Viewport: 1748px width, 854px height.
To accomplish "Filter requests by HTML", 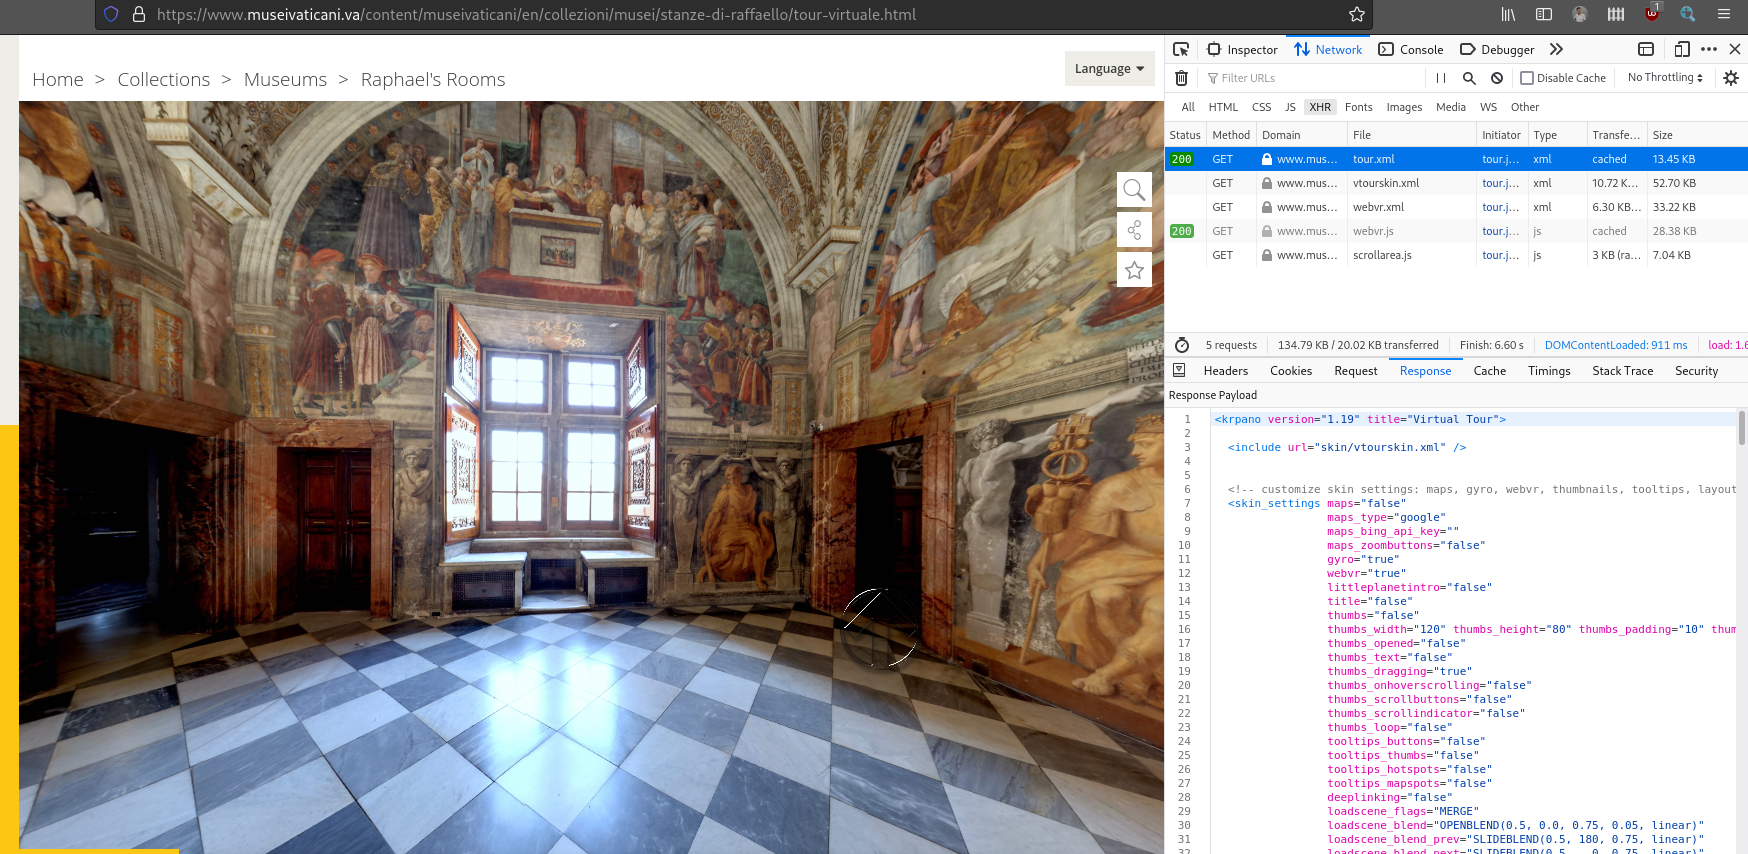I will click(1223, 107).
